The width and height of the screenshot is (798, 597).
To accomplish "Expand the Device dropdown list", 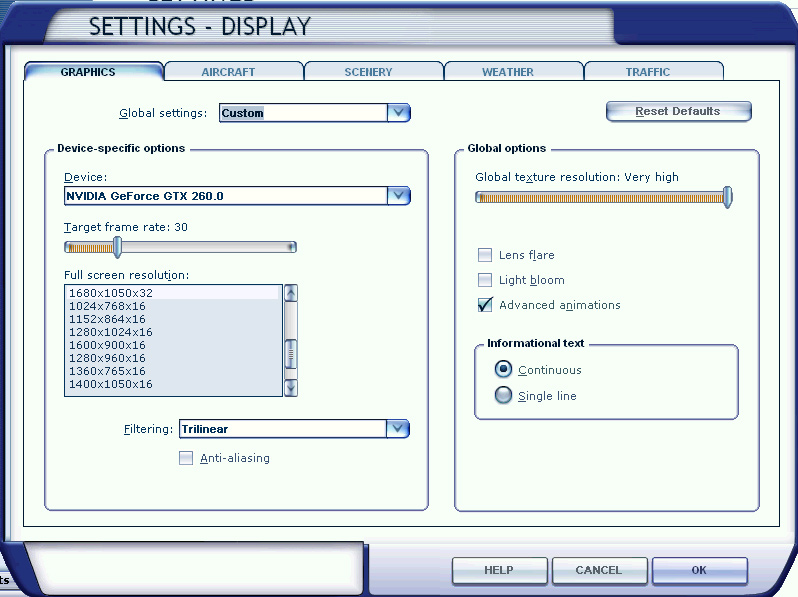I will click(x=399, y=196).
